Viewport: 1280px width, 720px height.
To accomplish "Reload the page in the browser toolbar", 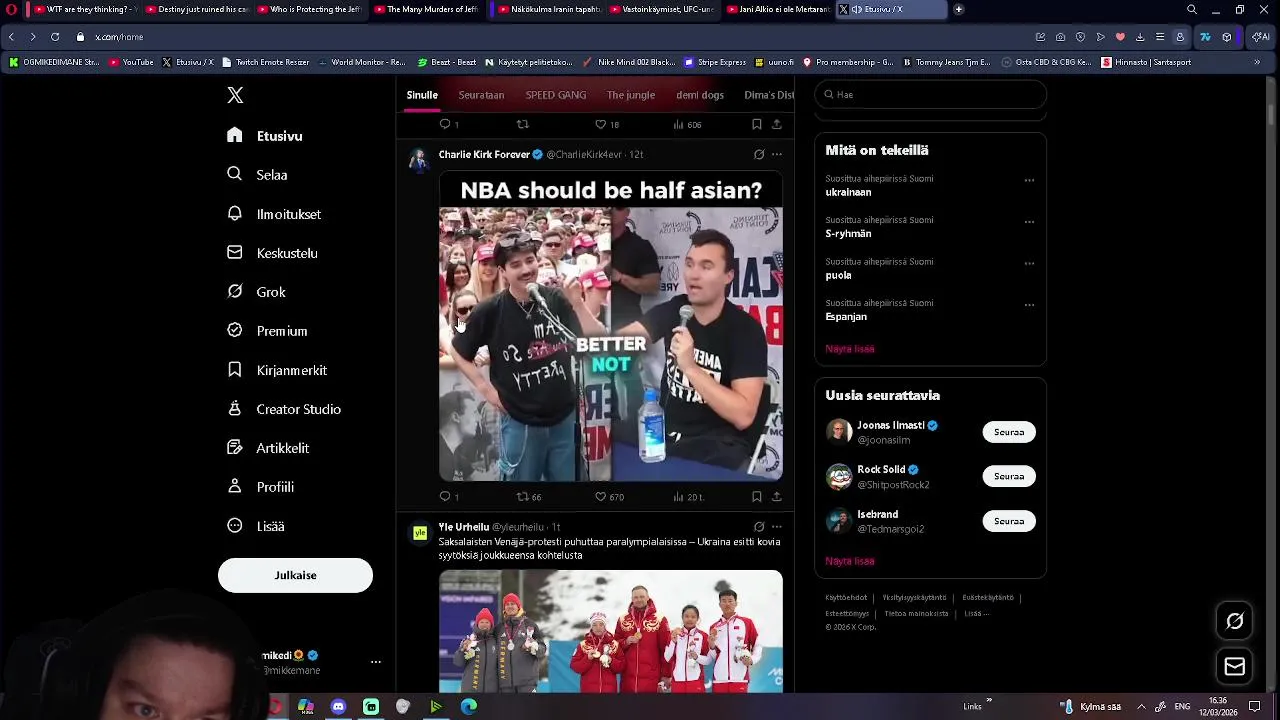I will [x=54, y=37].
